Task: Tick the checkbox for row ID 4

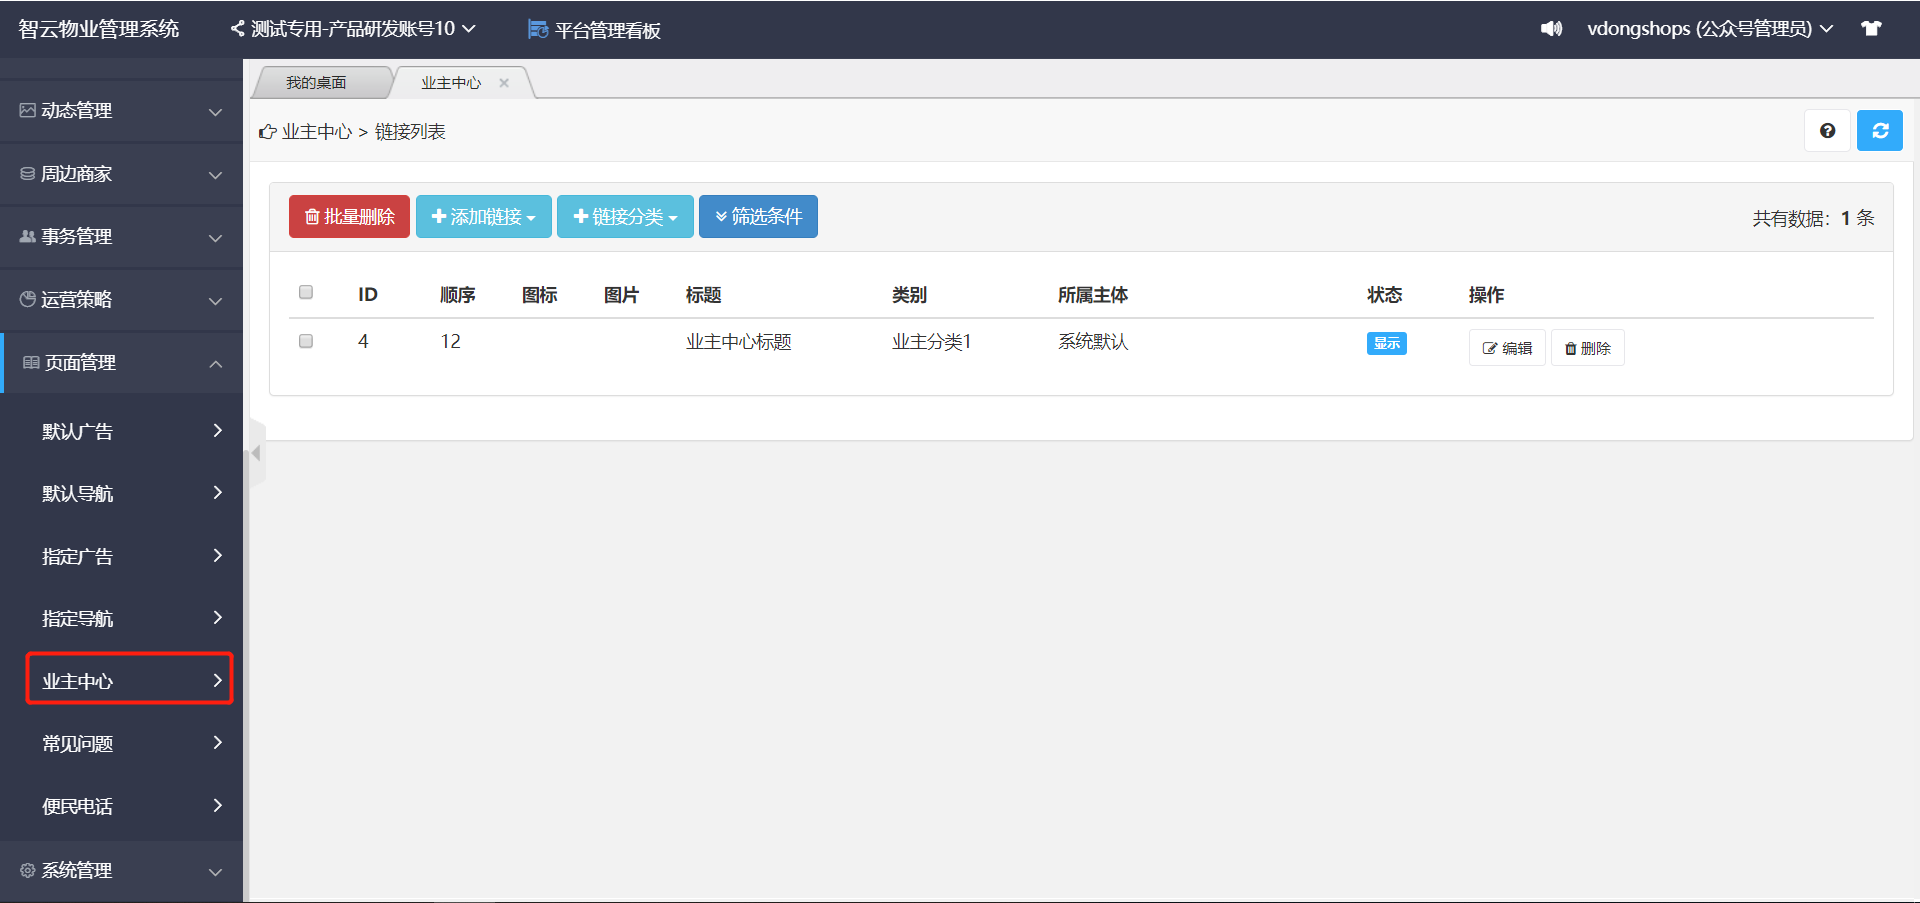Action: click(306, 341)
